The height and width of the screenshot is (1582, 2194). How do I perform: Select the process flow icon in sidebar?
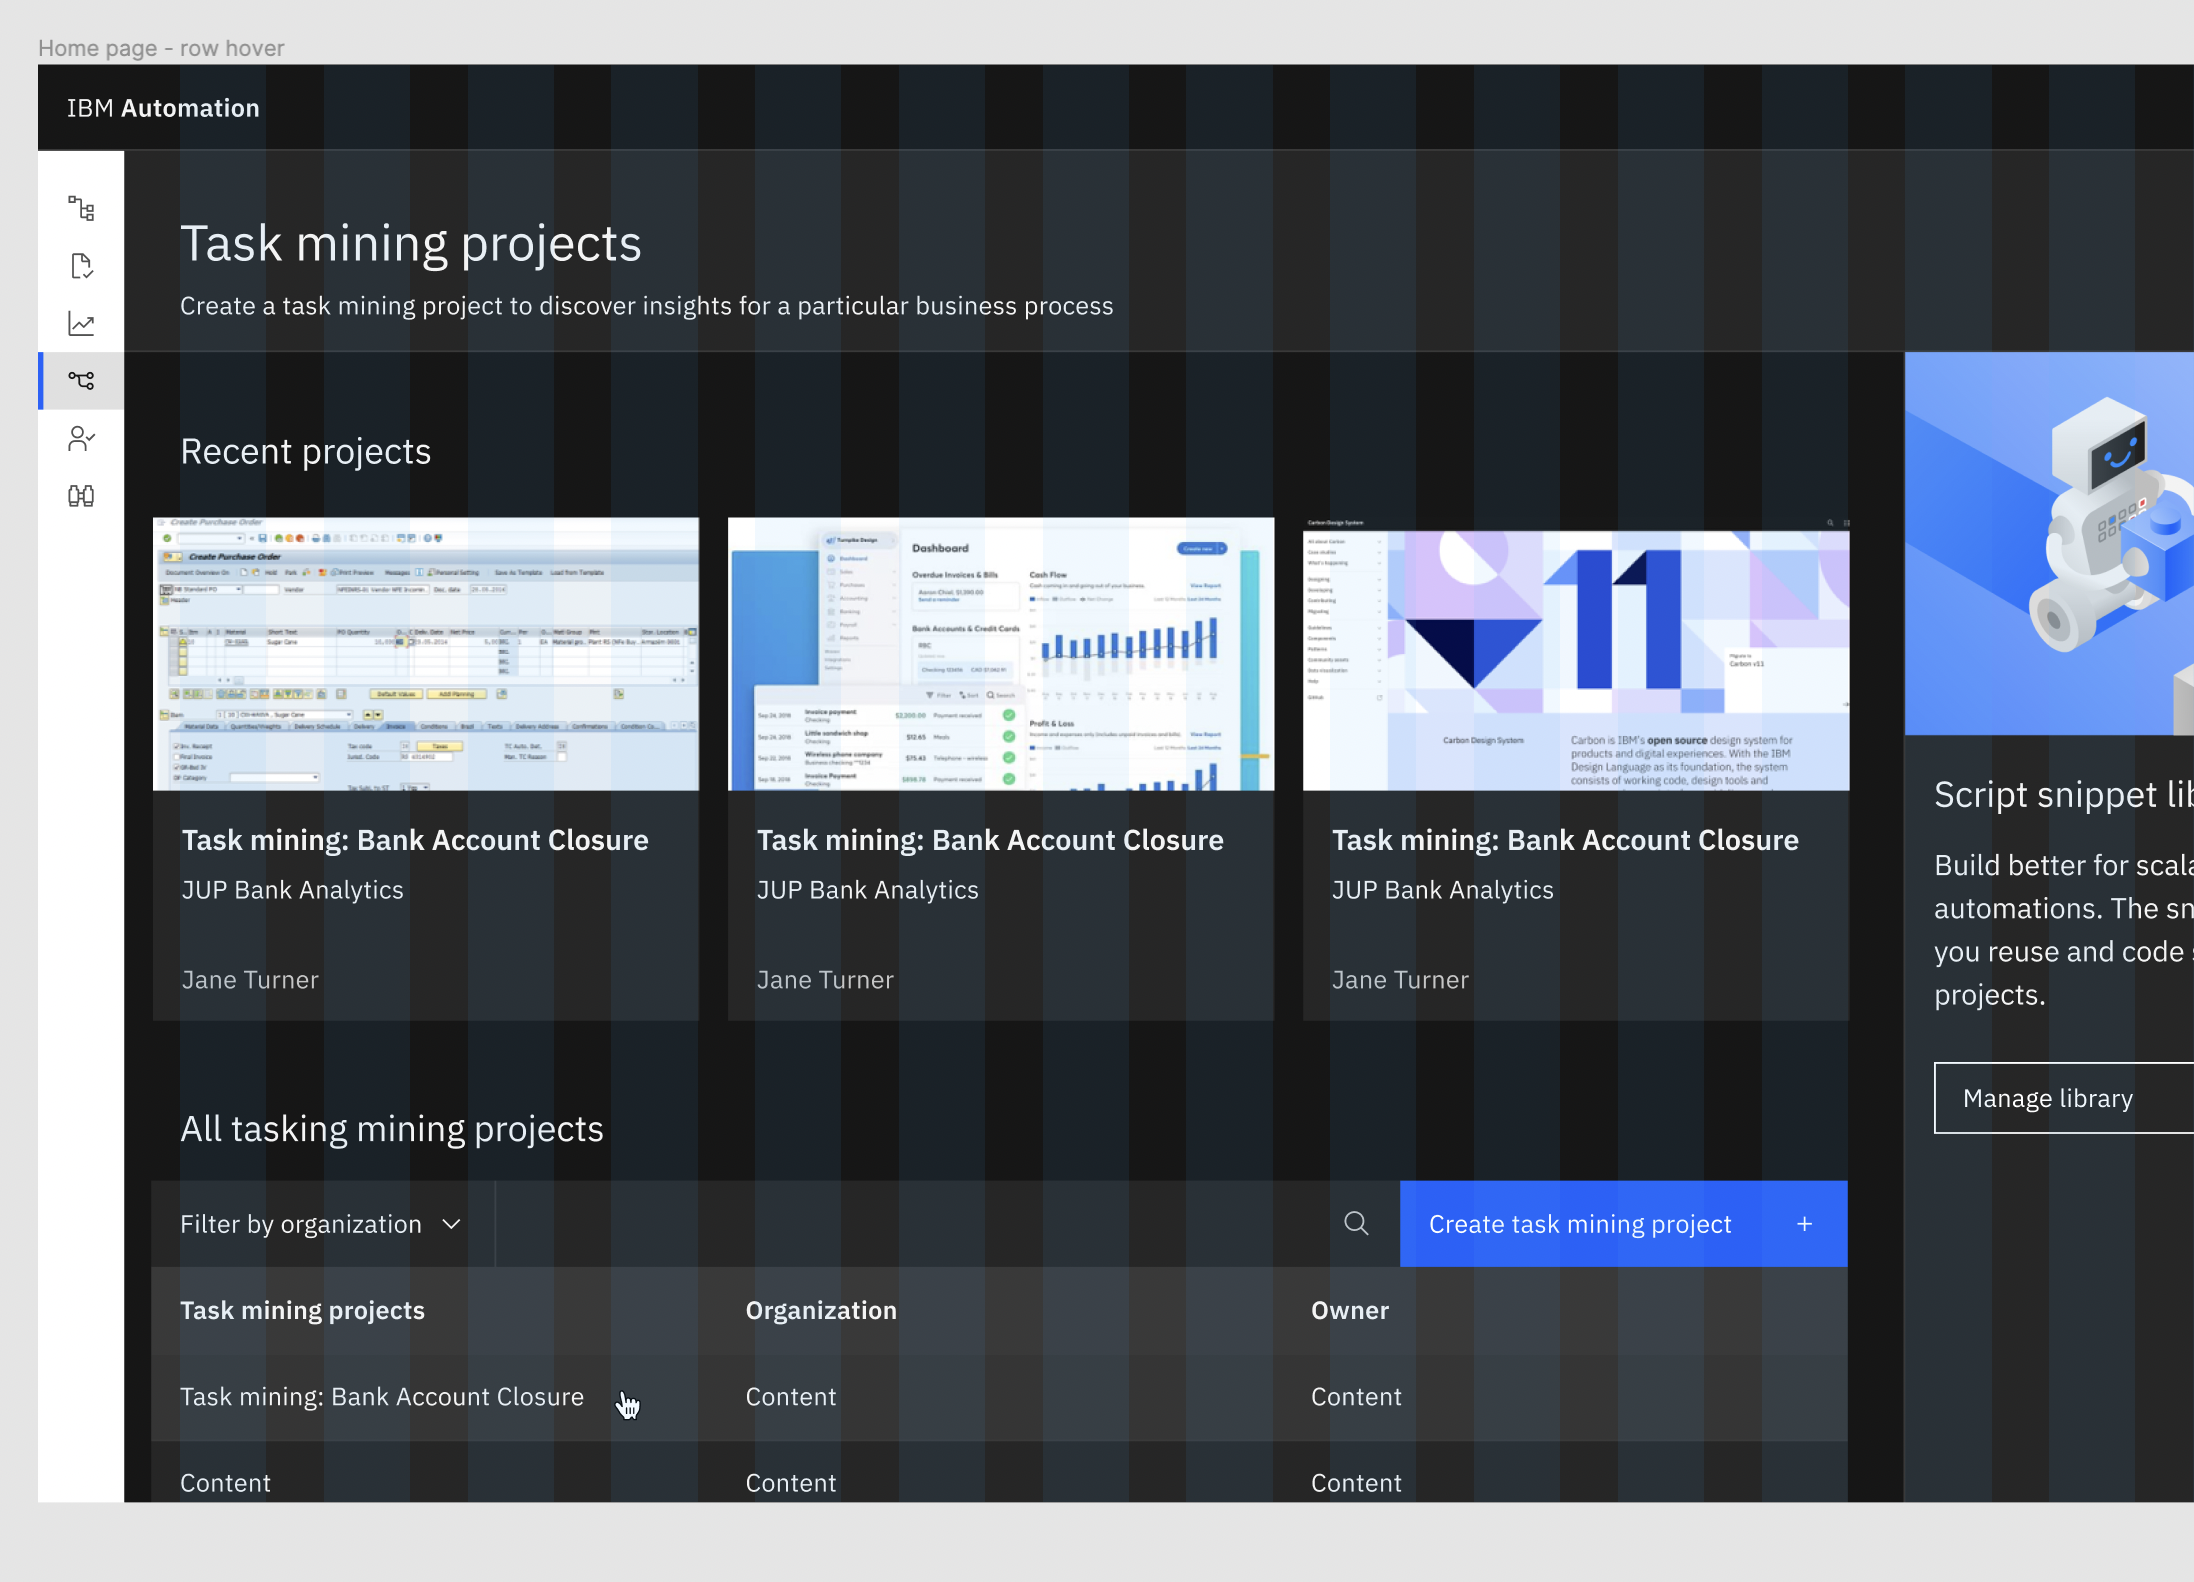pos(81,208)
